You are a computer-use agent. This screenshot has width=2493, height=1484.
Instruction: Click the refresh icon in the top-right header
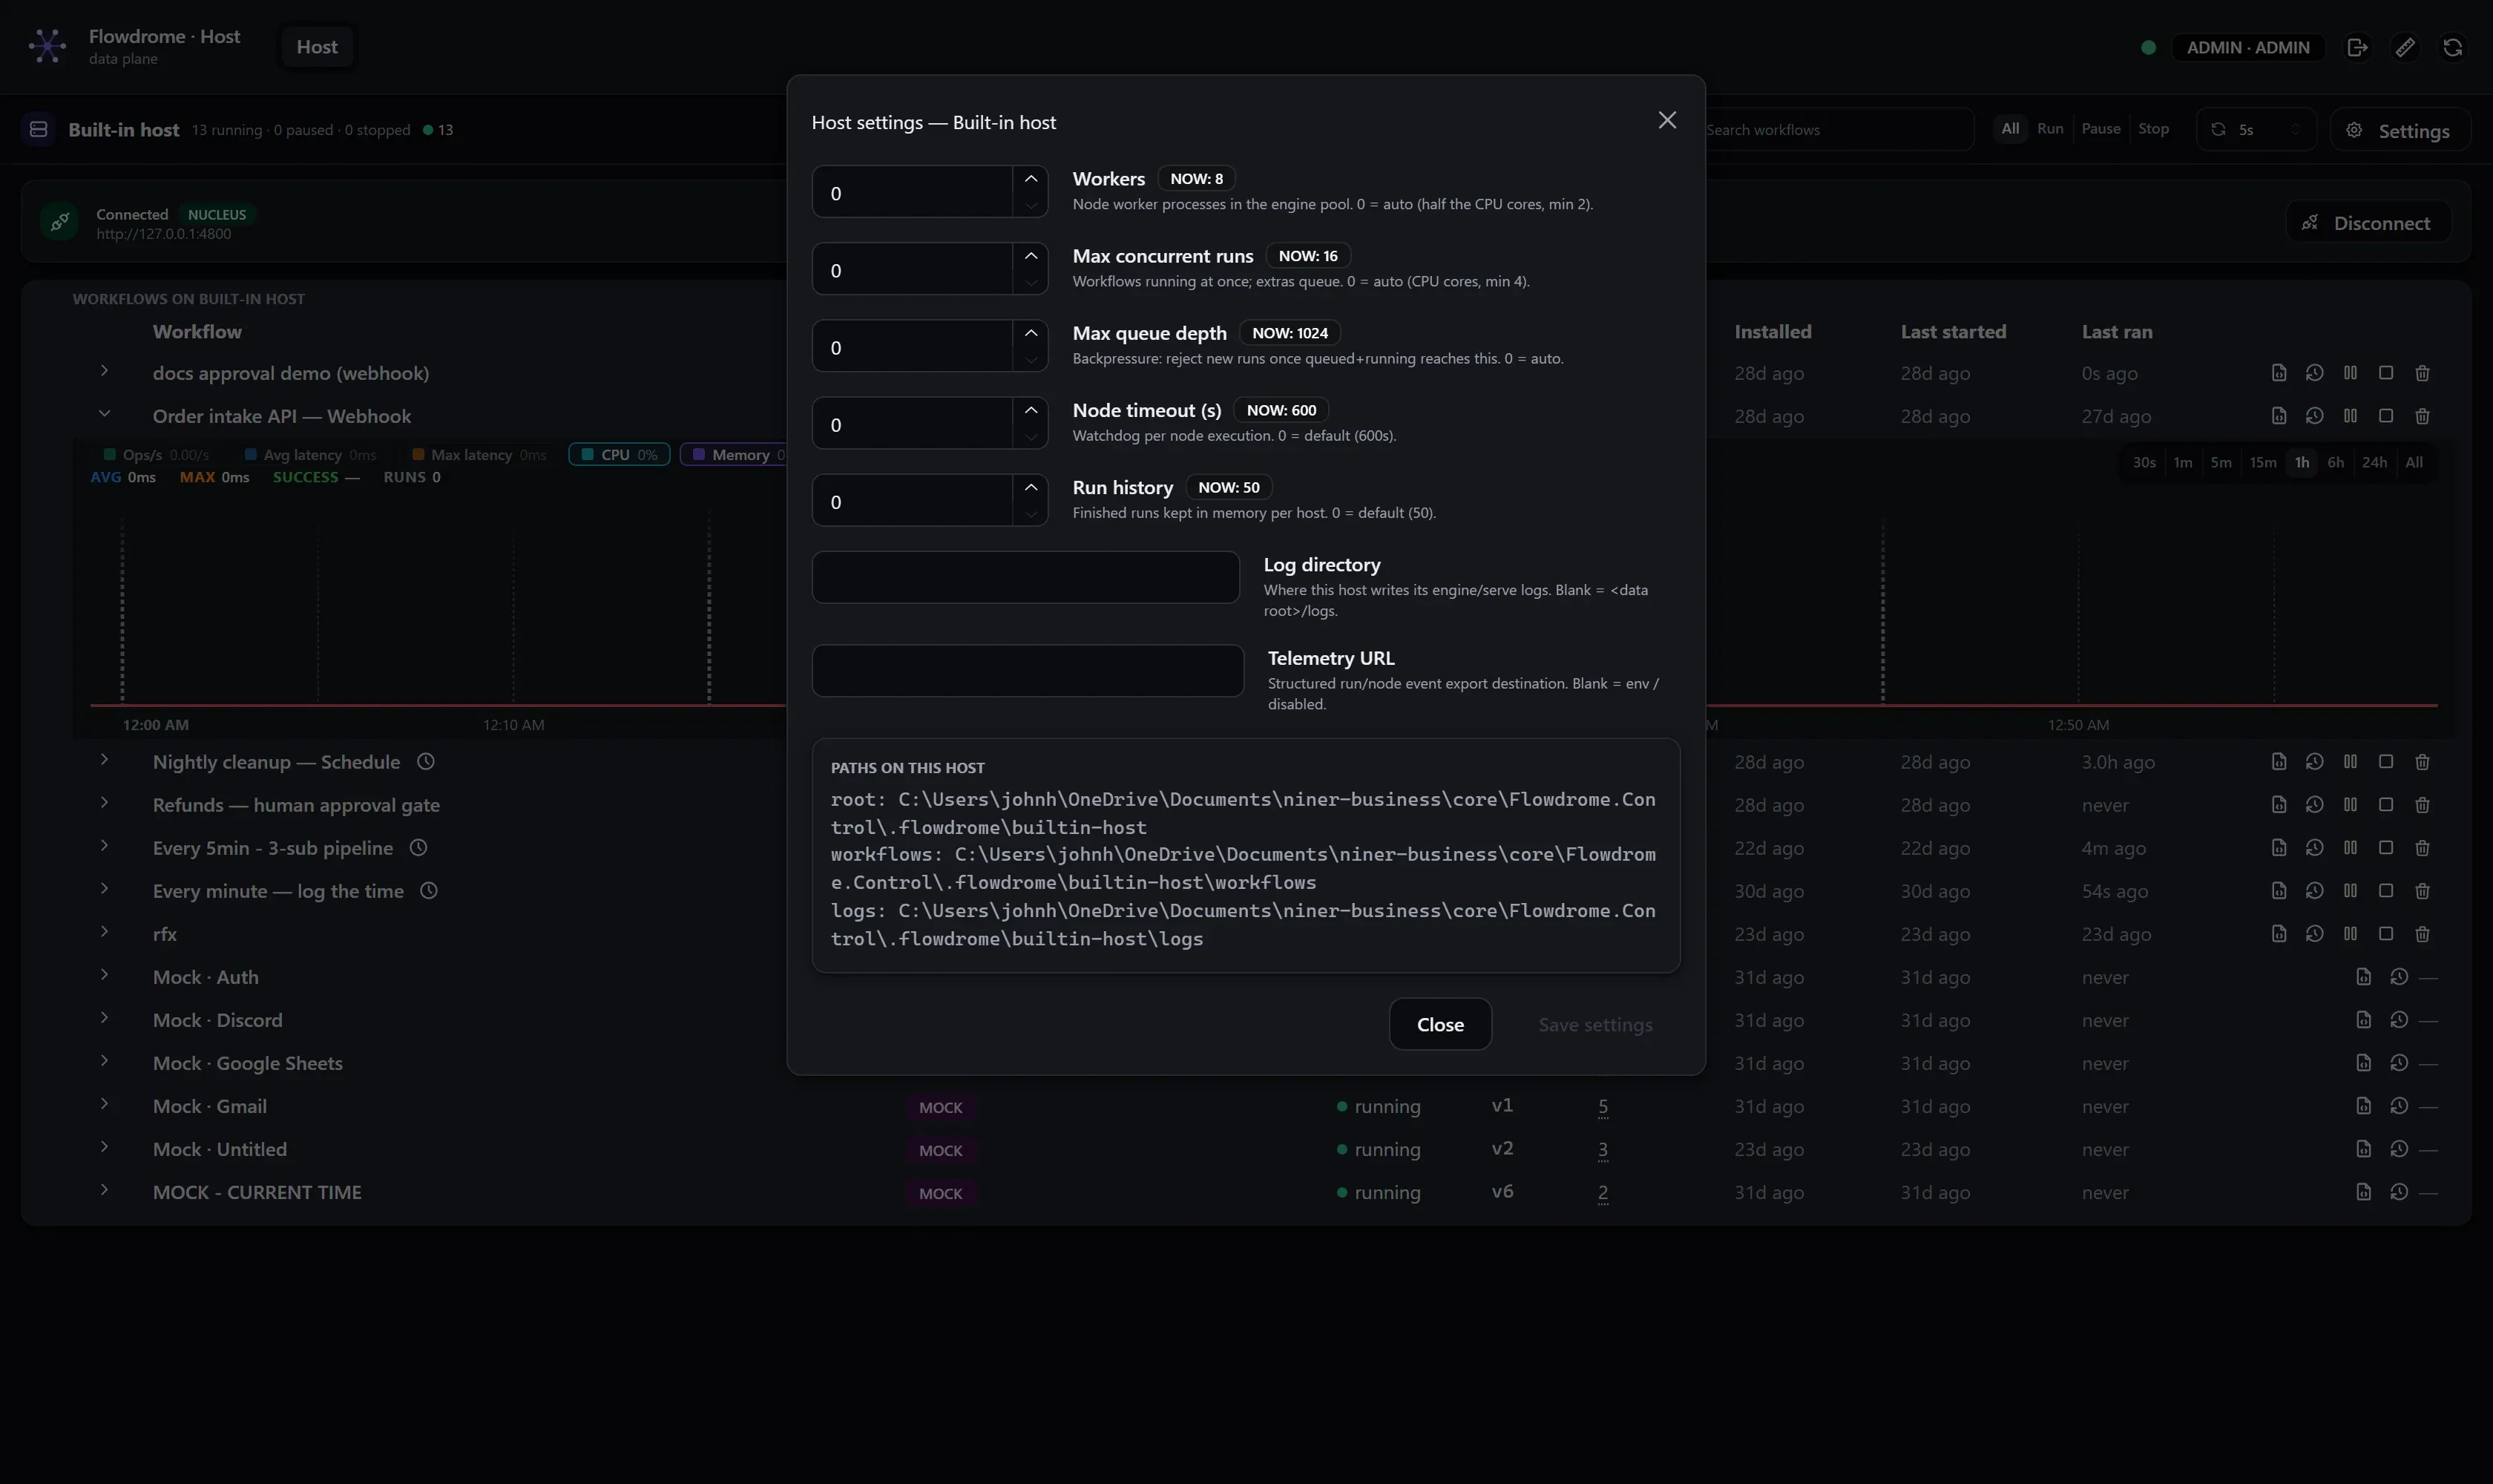(x=2452, y=47)
